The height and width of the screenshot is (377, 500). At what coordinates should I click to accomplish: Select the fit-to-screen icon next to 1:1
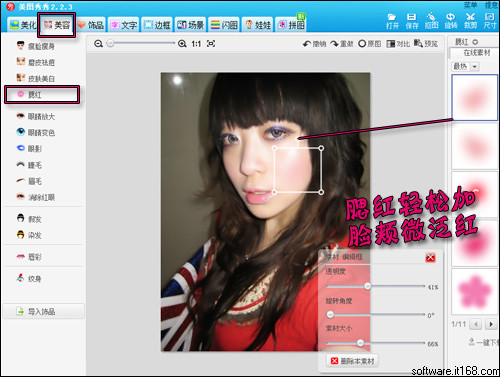(211, 44)
